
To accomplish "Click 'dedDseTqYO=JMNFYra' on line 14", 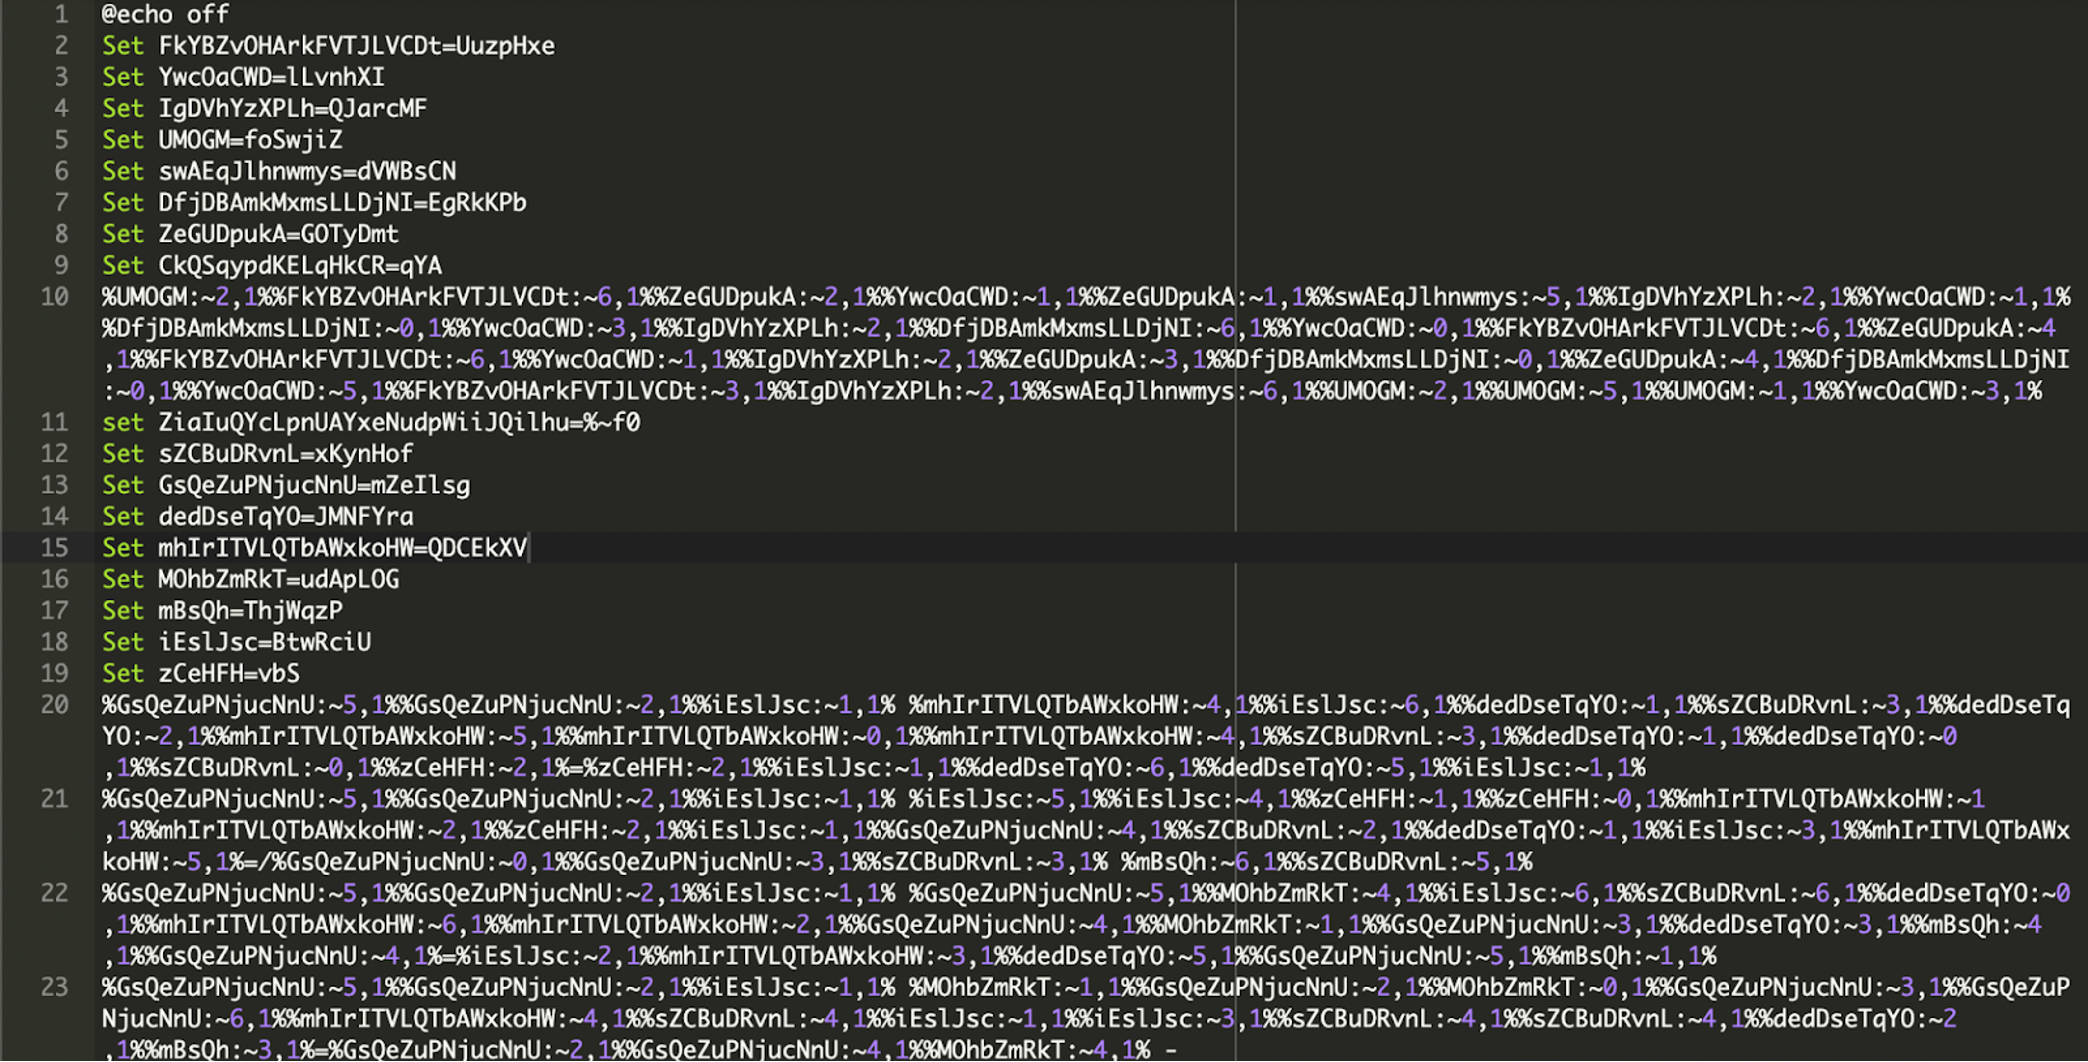I will tap(285, 517).
